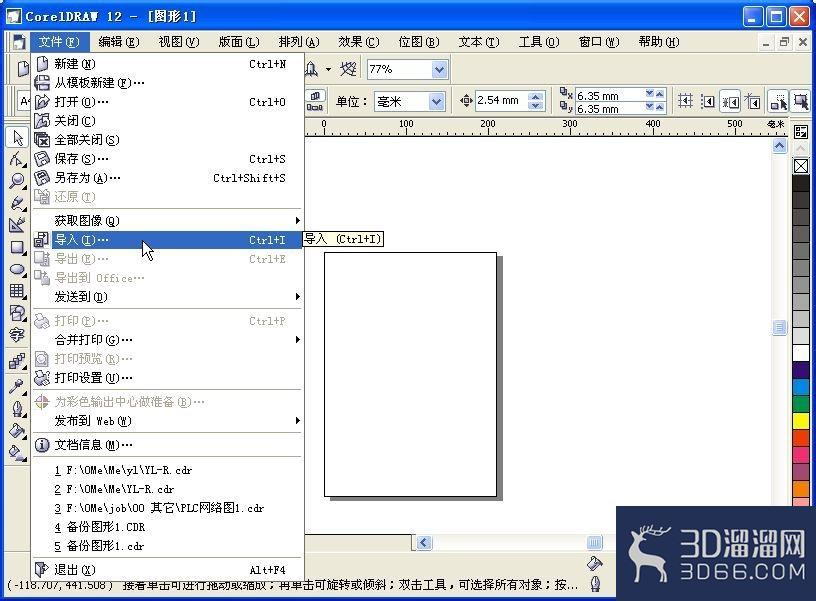This screenshot has width=816, height=601.
Task: Choose 新建 from the File menu
Action: 168,64
